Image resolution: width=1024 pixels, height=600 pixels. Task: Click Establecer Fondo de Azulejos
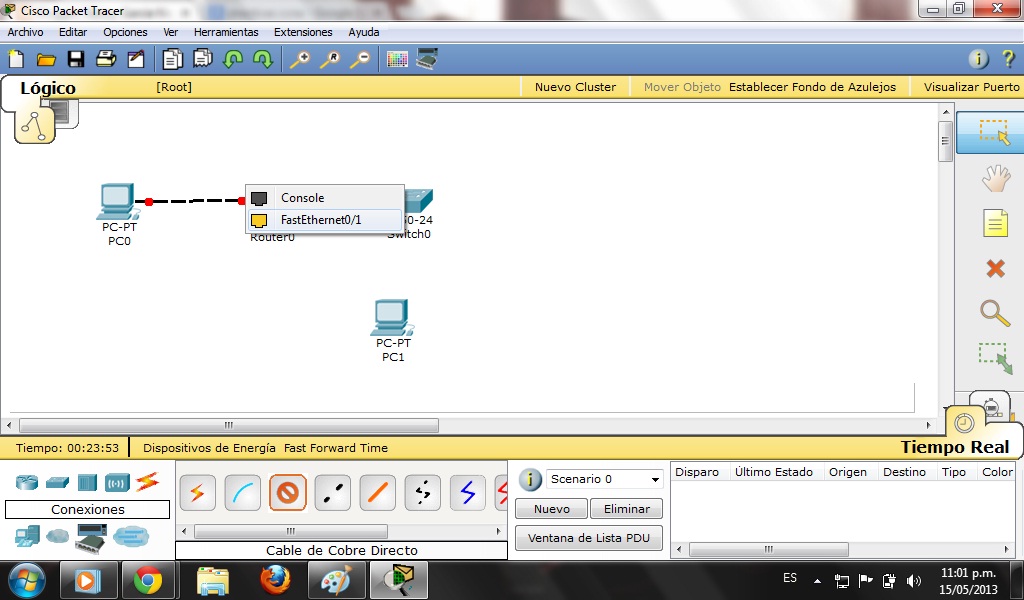(x=812, y=87)
